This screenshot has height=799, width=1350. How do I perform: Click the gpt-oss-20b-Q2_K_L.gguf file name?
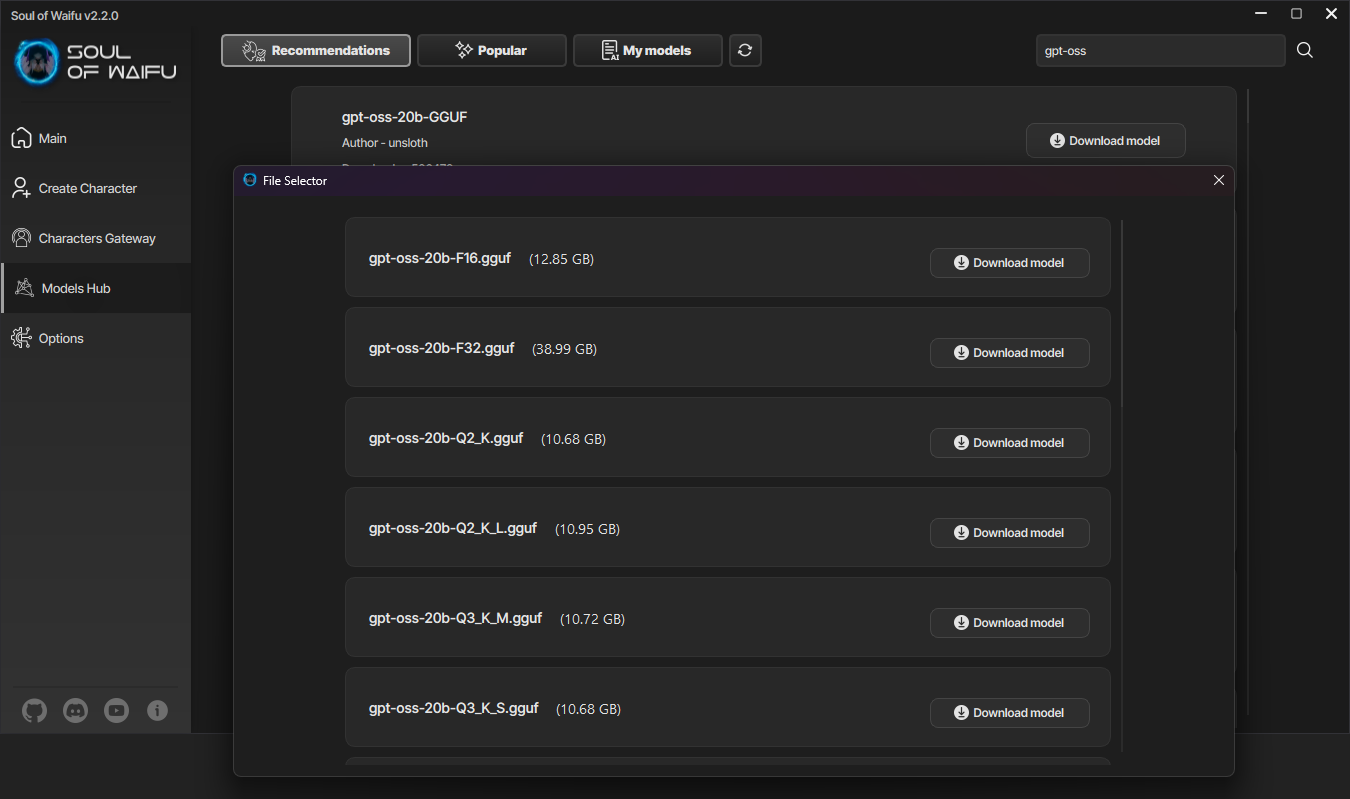[453, 528]
